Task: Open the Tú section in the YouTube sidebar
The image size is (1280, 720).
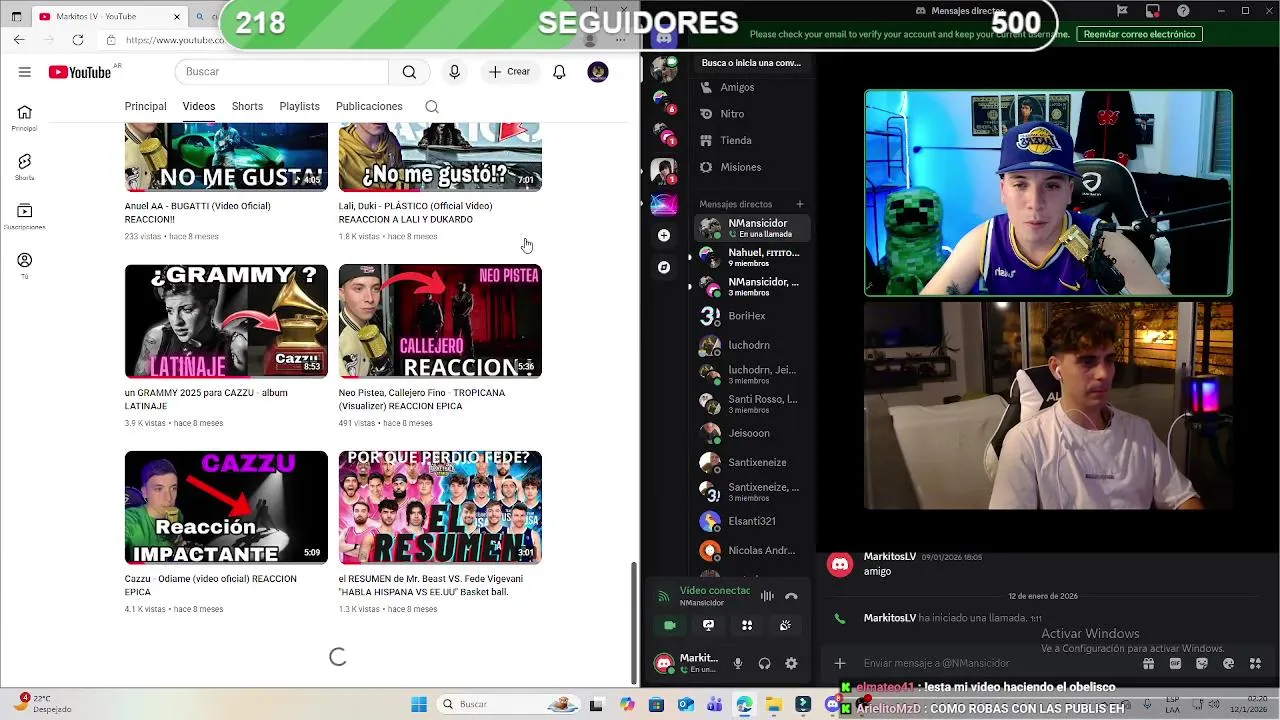Action: (25, 265)
